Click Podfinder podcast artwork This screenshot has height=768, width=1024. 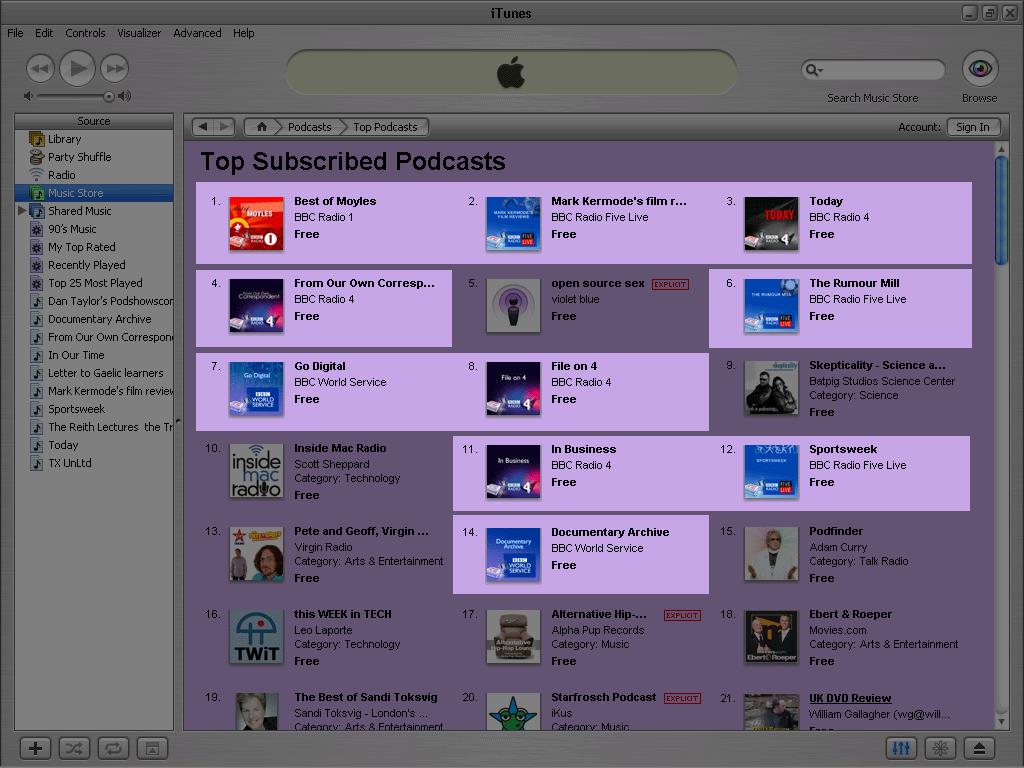(x=771, y=554)
